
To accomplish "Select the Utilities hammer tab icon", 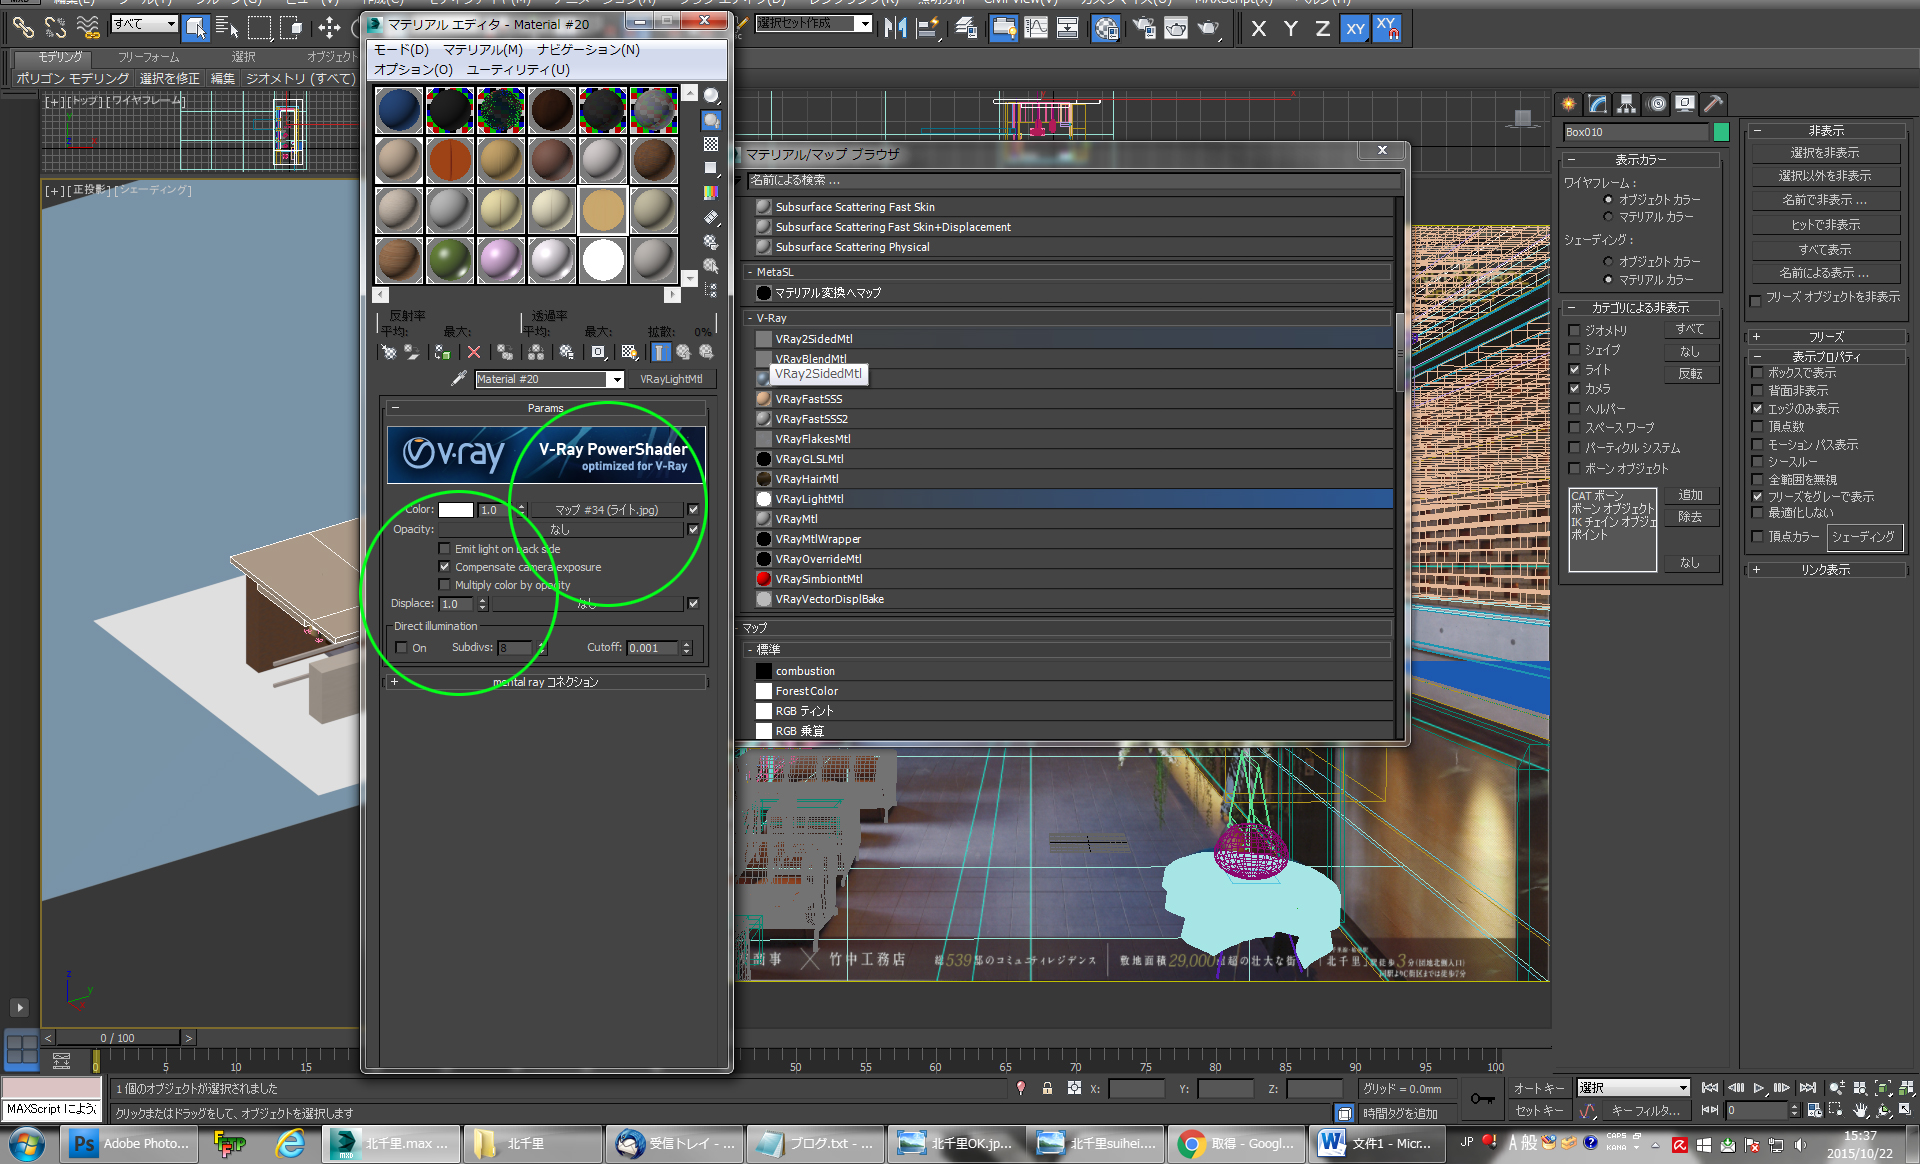I will [1713, 104].
